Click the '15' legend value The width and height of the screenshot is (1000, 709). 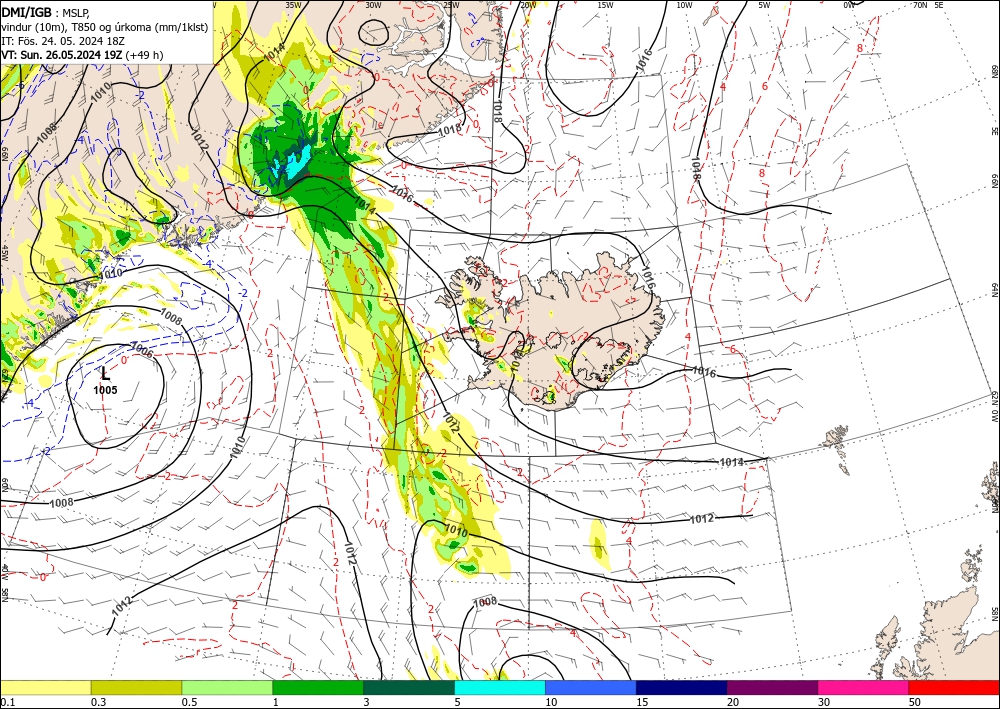click(642, 702)
